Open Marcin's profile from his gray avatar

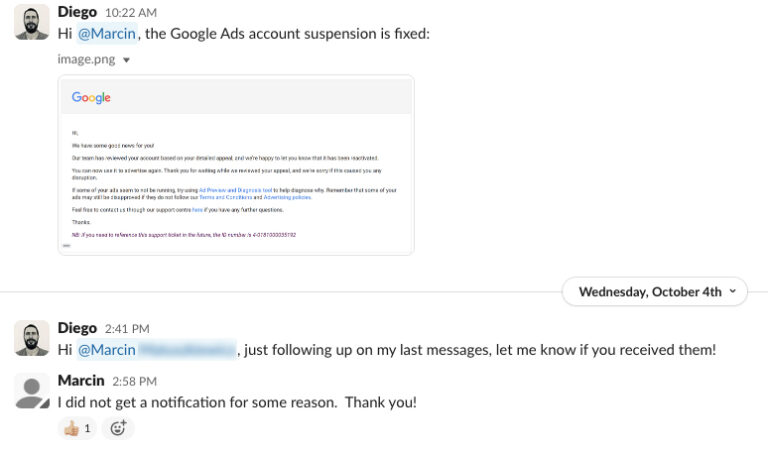pos(32,391)
